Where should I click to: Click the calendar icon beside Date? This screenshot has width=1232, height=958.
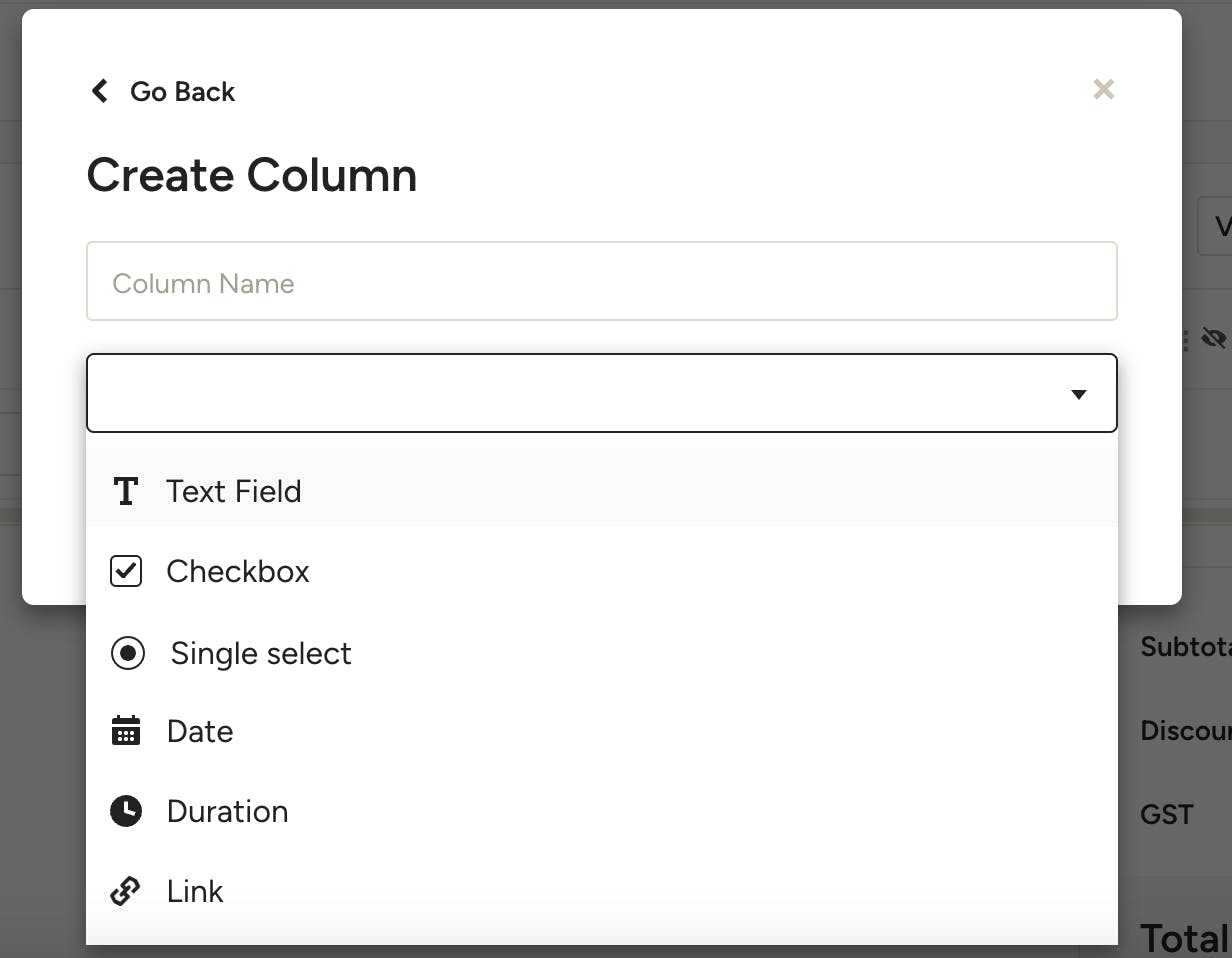(126, 731)
